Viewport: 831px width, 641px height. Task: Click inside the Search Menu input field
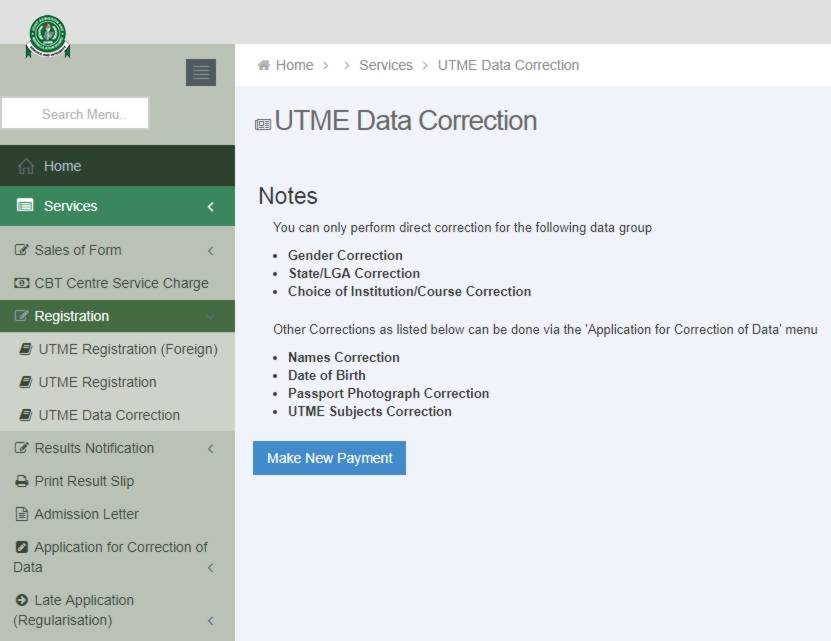75,112
